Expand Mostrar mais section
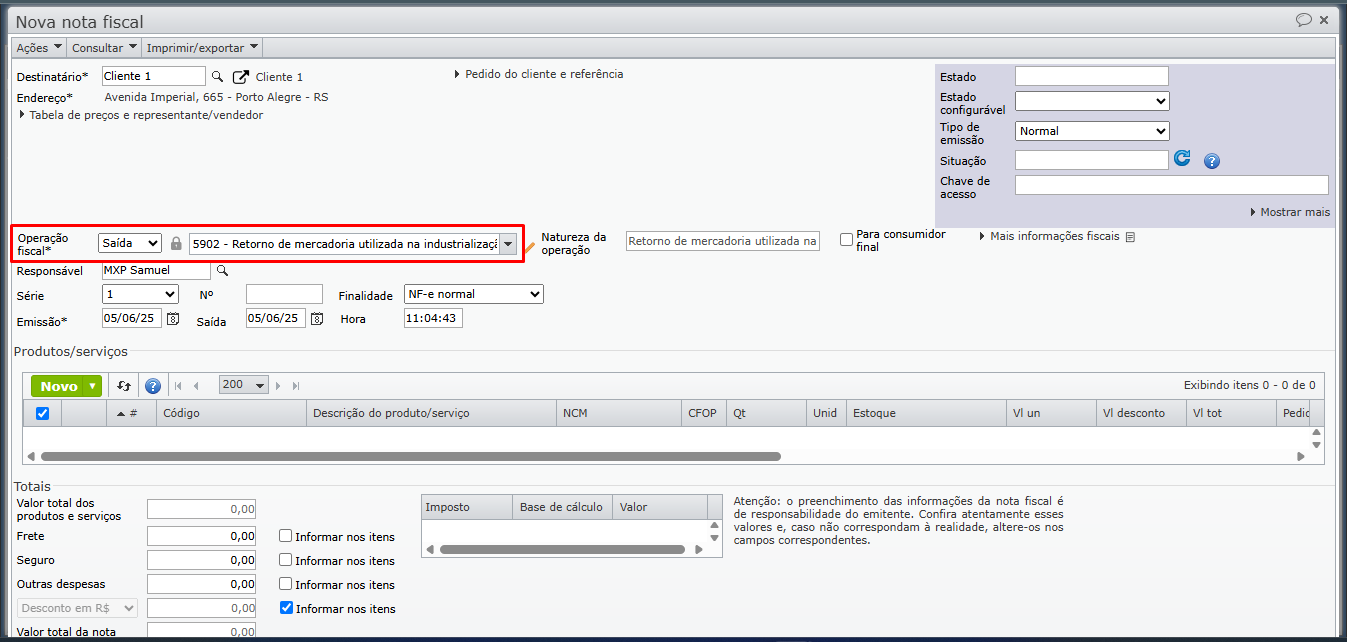The height and width of the screenshot is (642, 1347). [1290, 212]
